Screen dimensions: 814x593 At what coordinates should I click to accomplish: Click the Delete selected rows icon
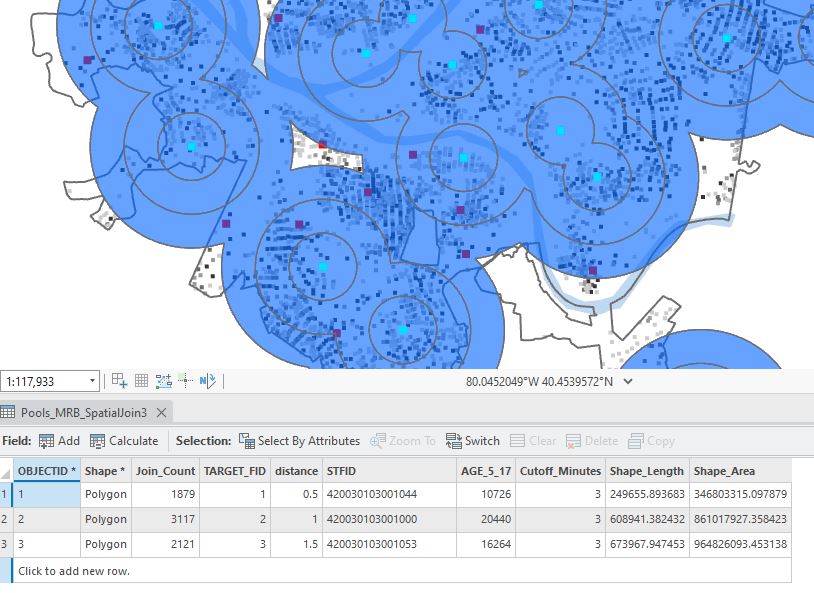click(x=572, y=440)
